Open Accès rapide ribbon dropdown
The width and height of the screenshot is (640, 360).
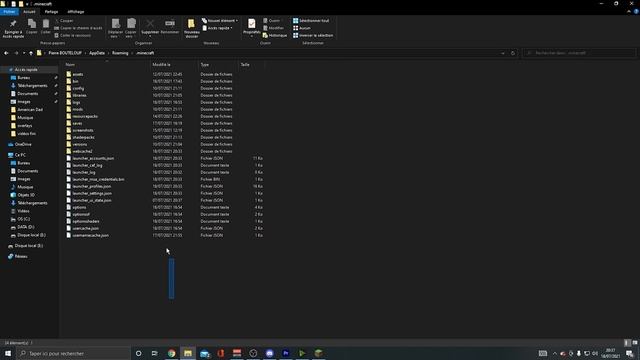coord(218,28)
